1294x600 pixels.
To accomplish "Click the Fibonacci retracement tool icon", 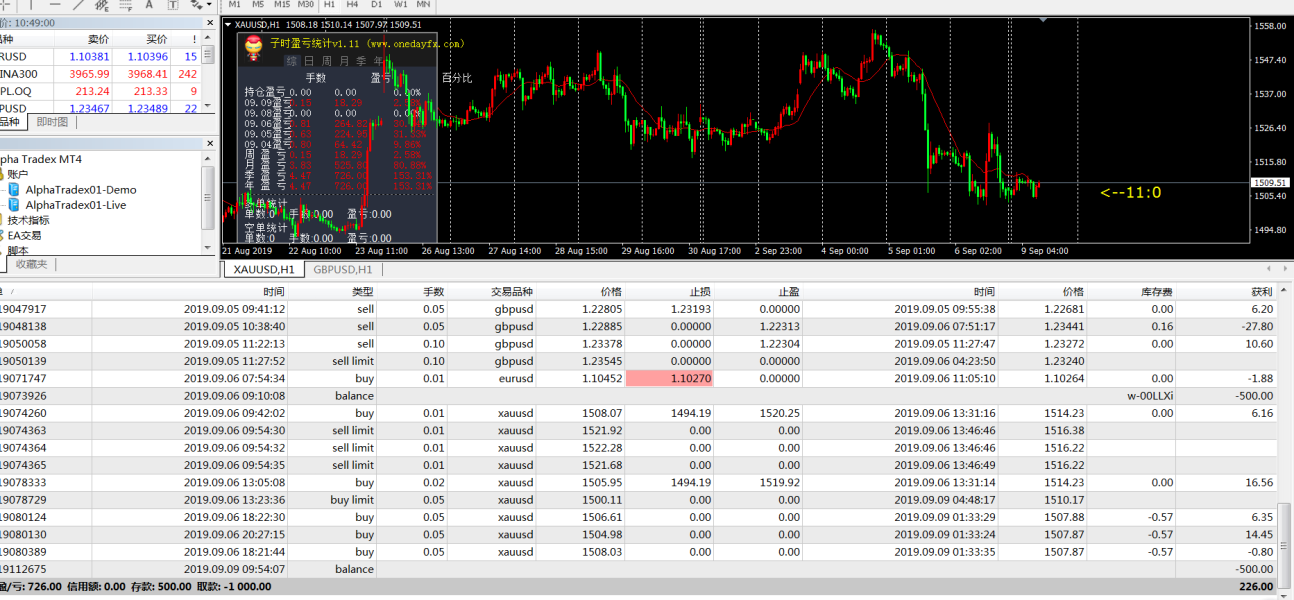I will [x=124, y=5].
